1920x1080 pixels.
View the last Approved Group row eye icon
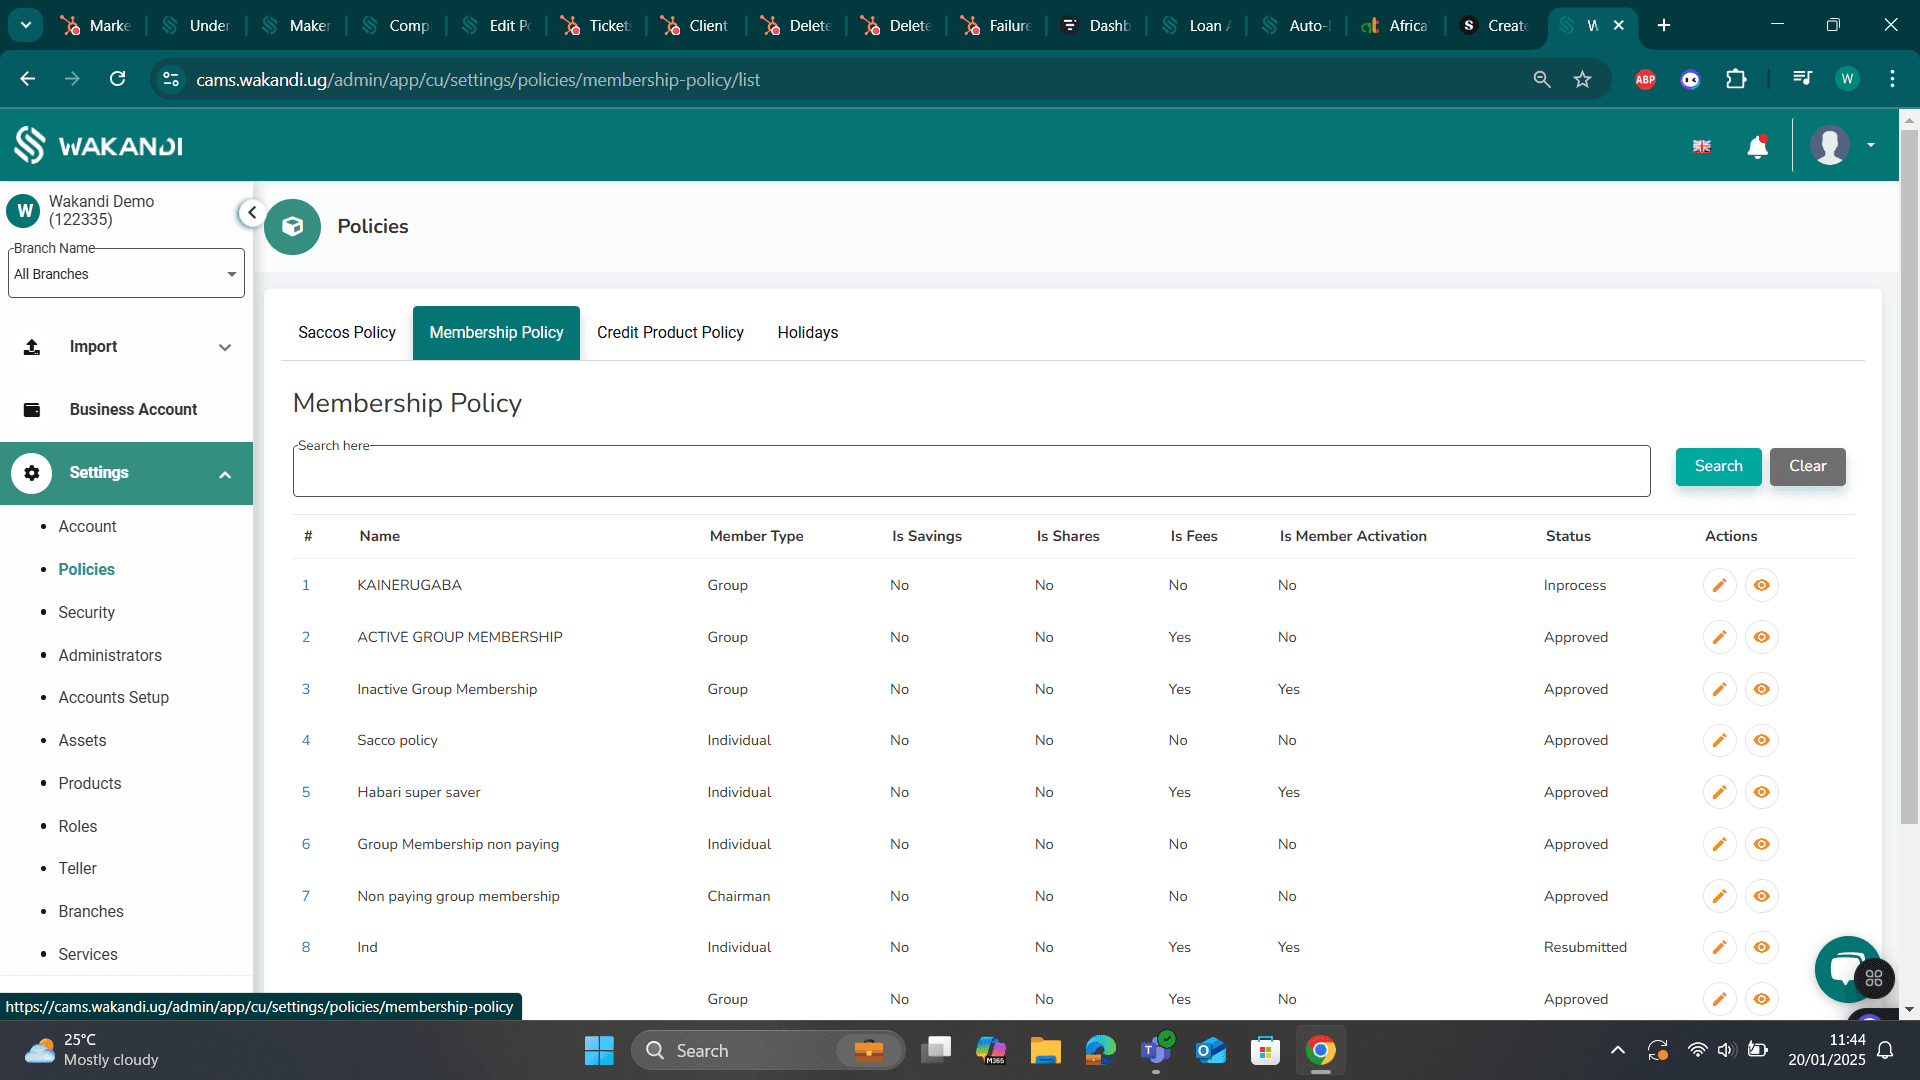click(1761, 999)
